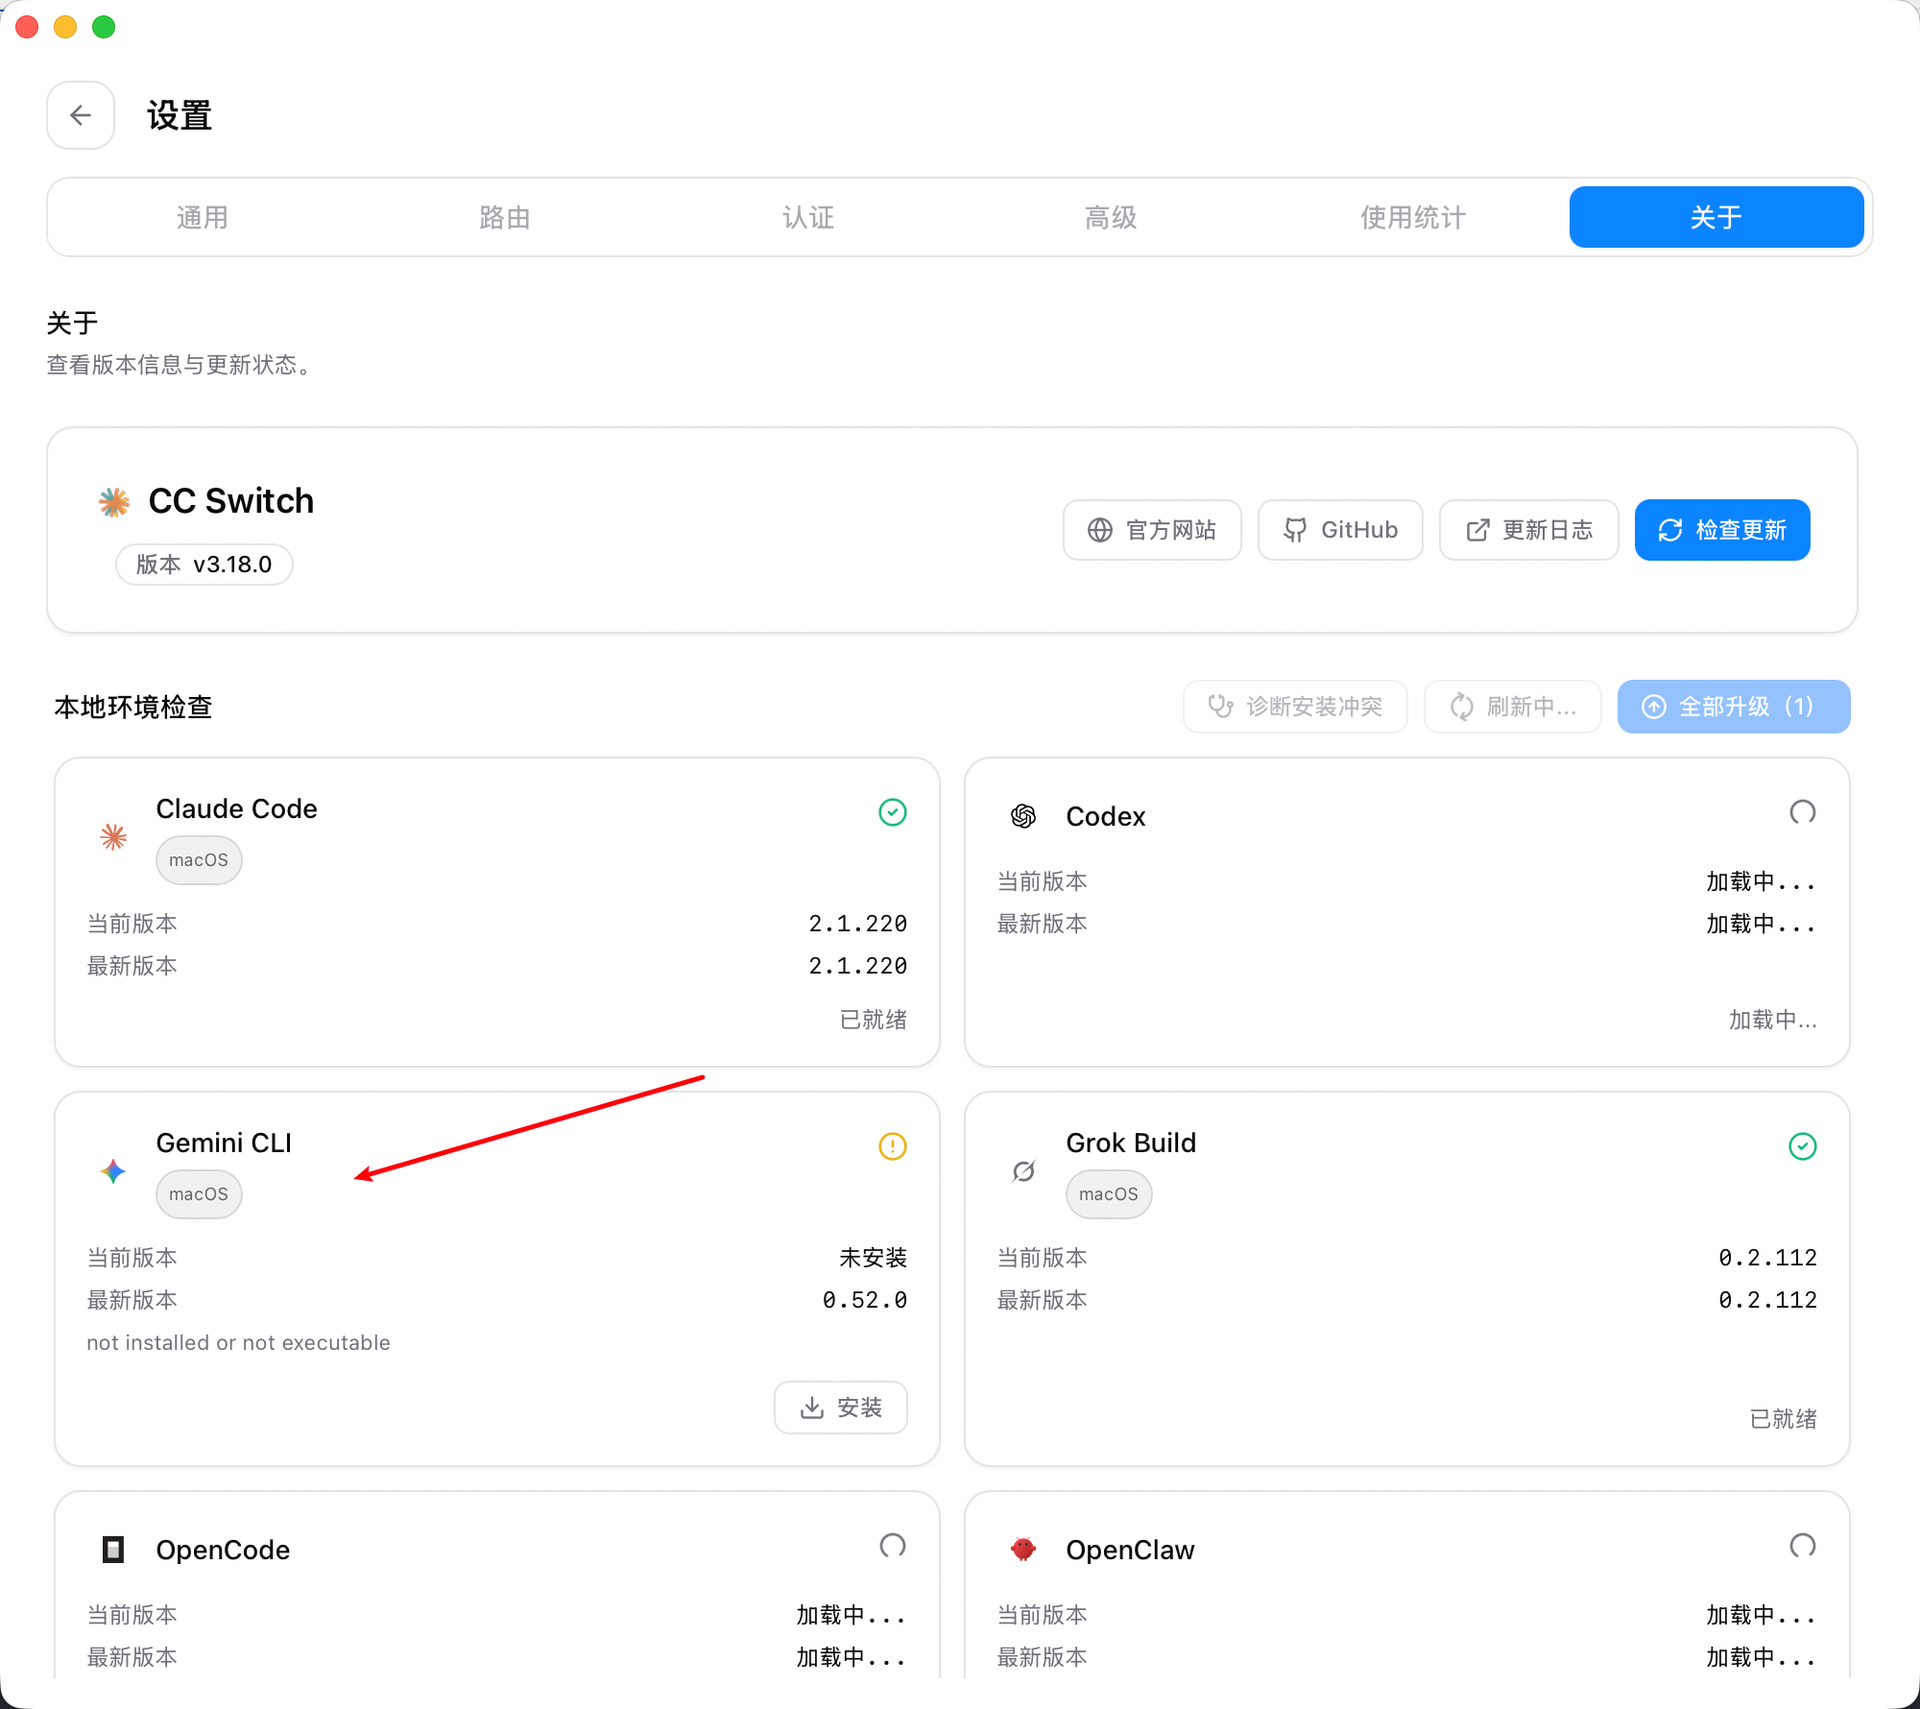Click the OpenClaw loading spinner icon
The width and height of the screenshot is (1920, 1709).
[1802, 1546]
